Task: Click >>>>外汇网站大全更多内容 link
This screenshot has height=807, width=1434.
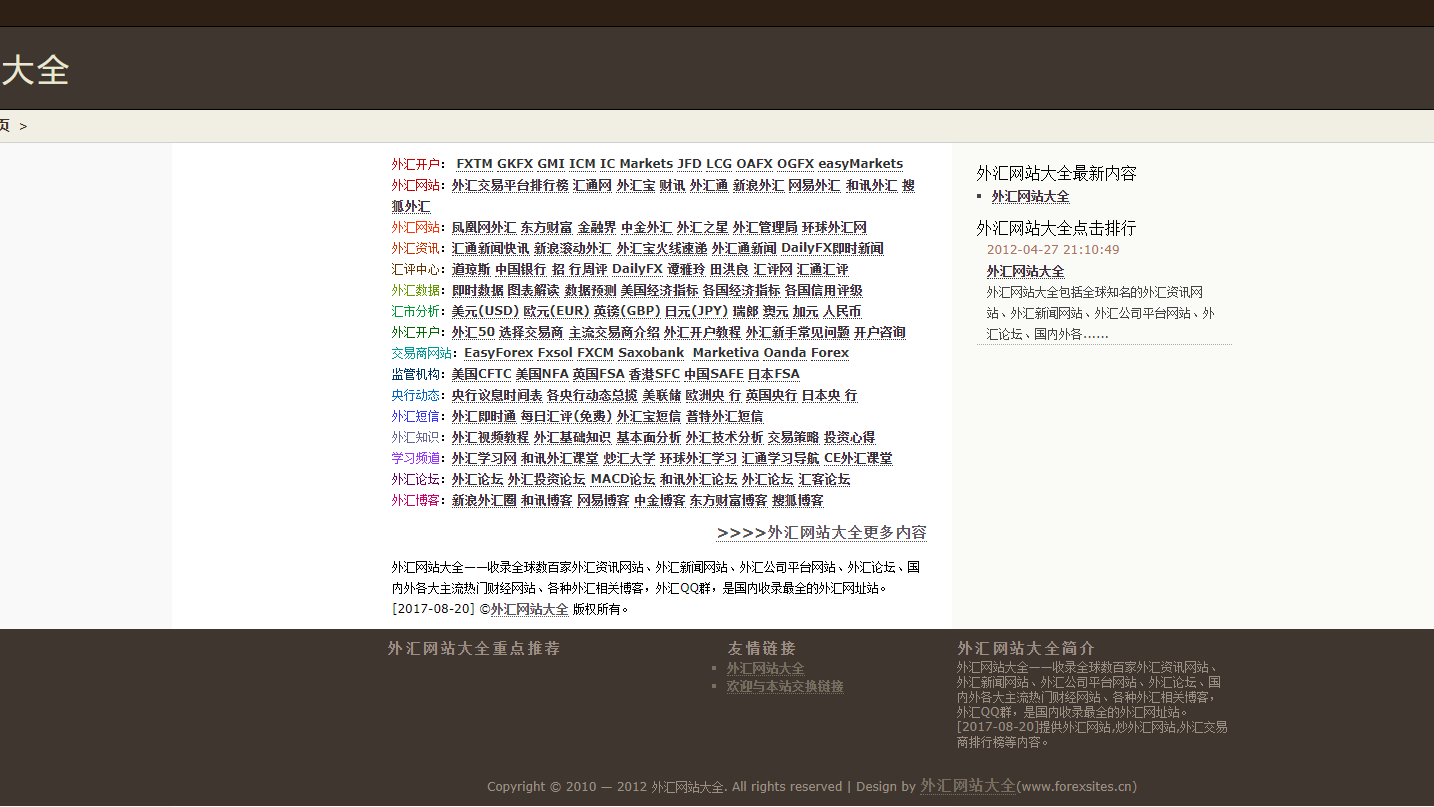Action: coord(821,532)
